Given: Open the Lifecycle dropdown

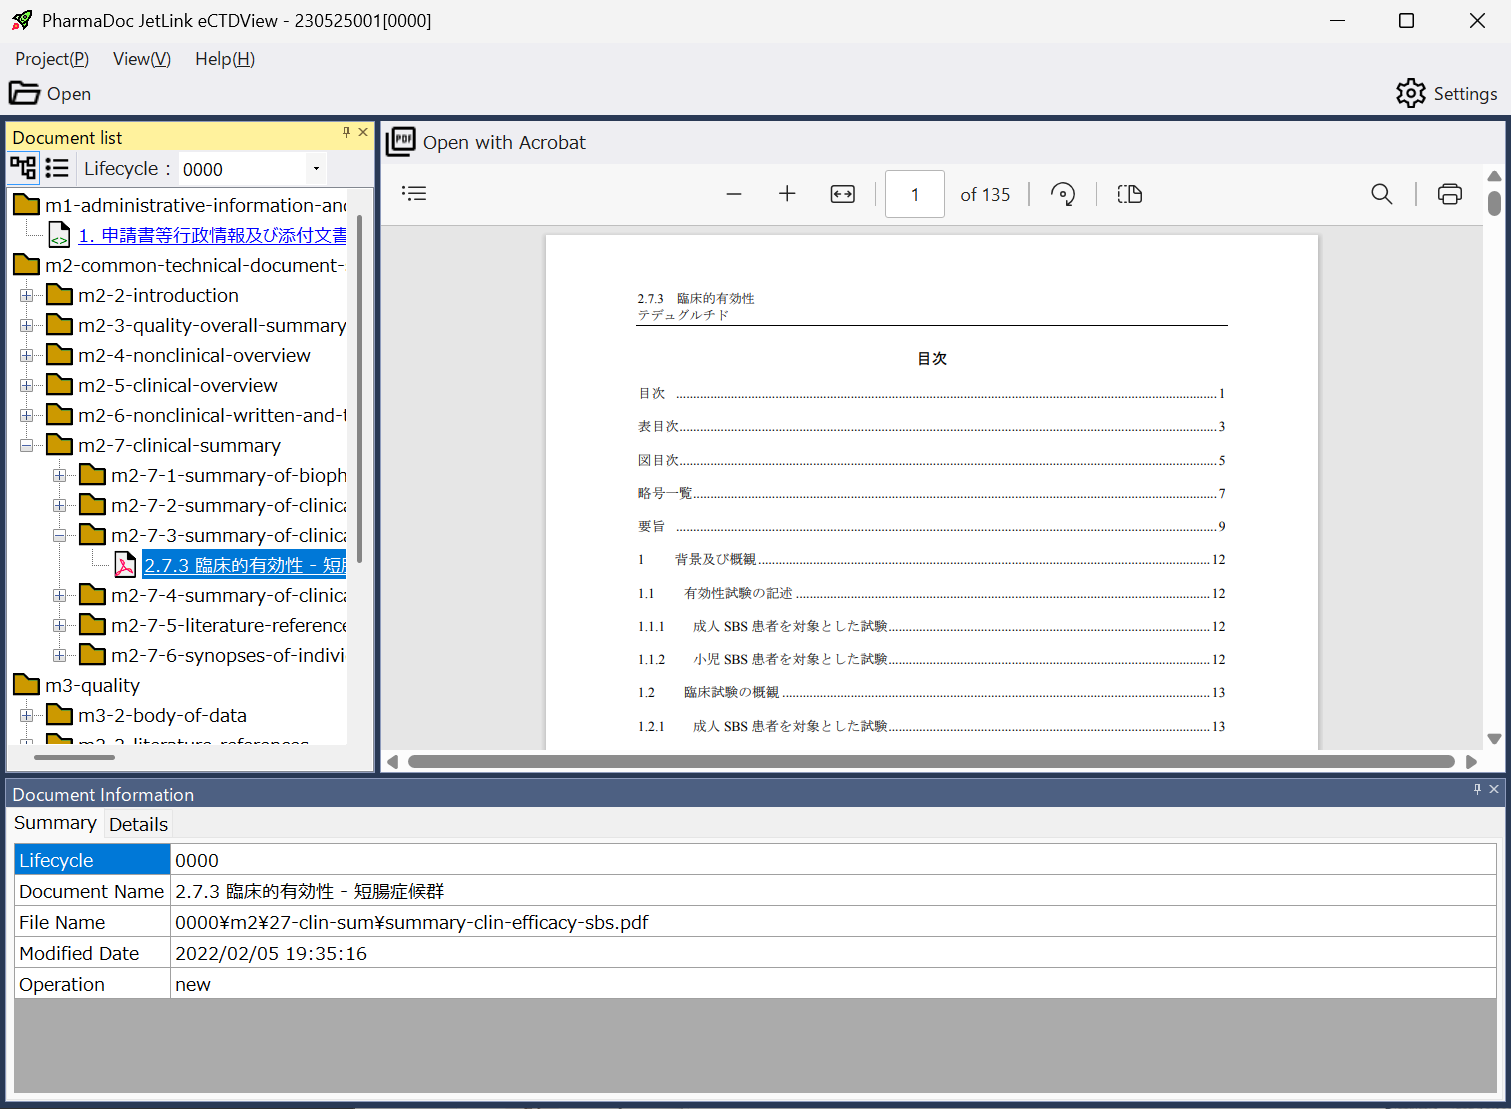Looking at the screenshot, I should click(x=316, y=169).
